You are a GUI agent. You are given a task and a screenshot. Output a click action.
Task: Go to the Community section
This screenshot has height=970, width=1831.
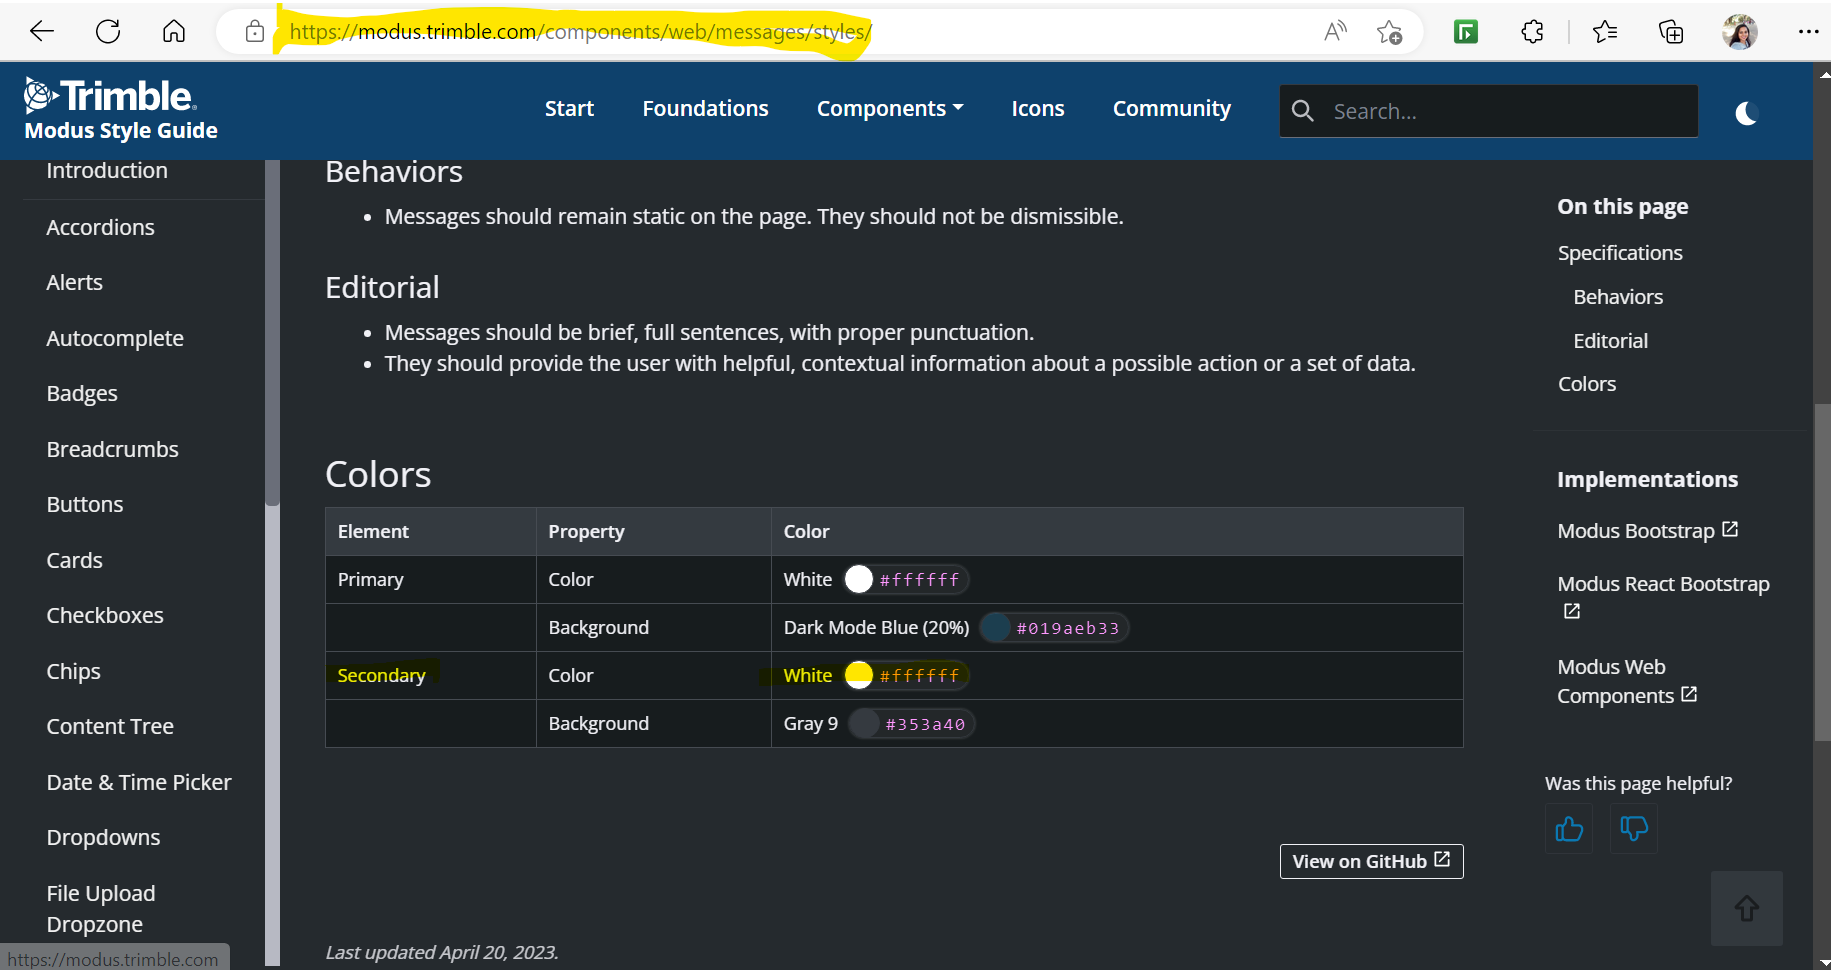point(1171,108)
